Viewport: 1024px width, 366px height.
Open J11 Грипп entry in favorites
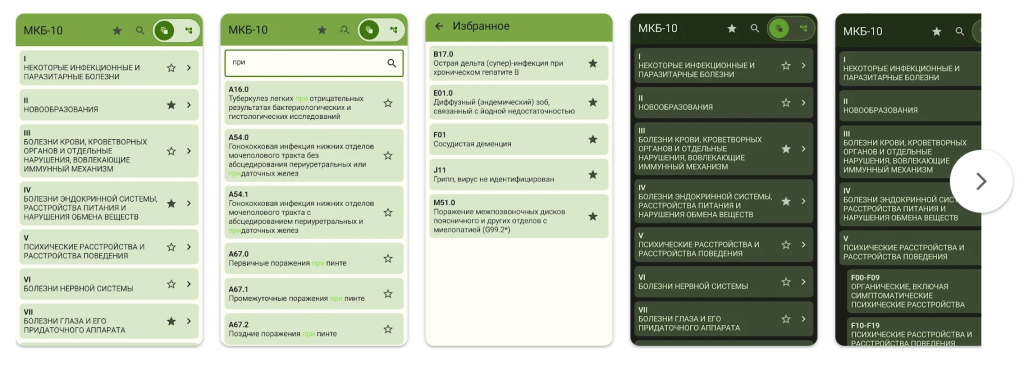click(519, 175)
